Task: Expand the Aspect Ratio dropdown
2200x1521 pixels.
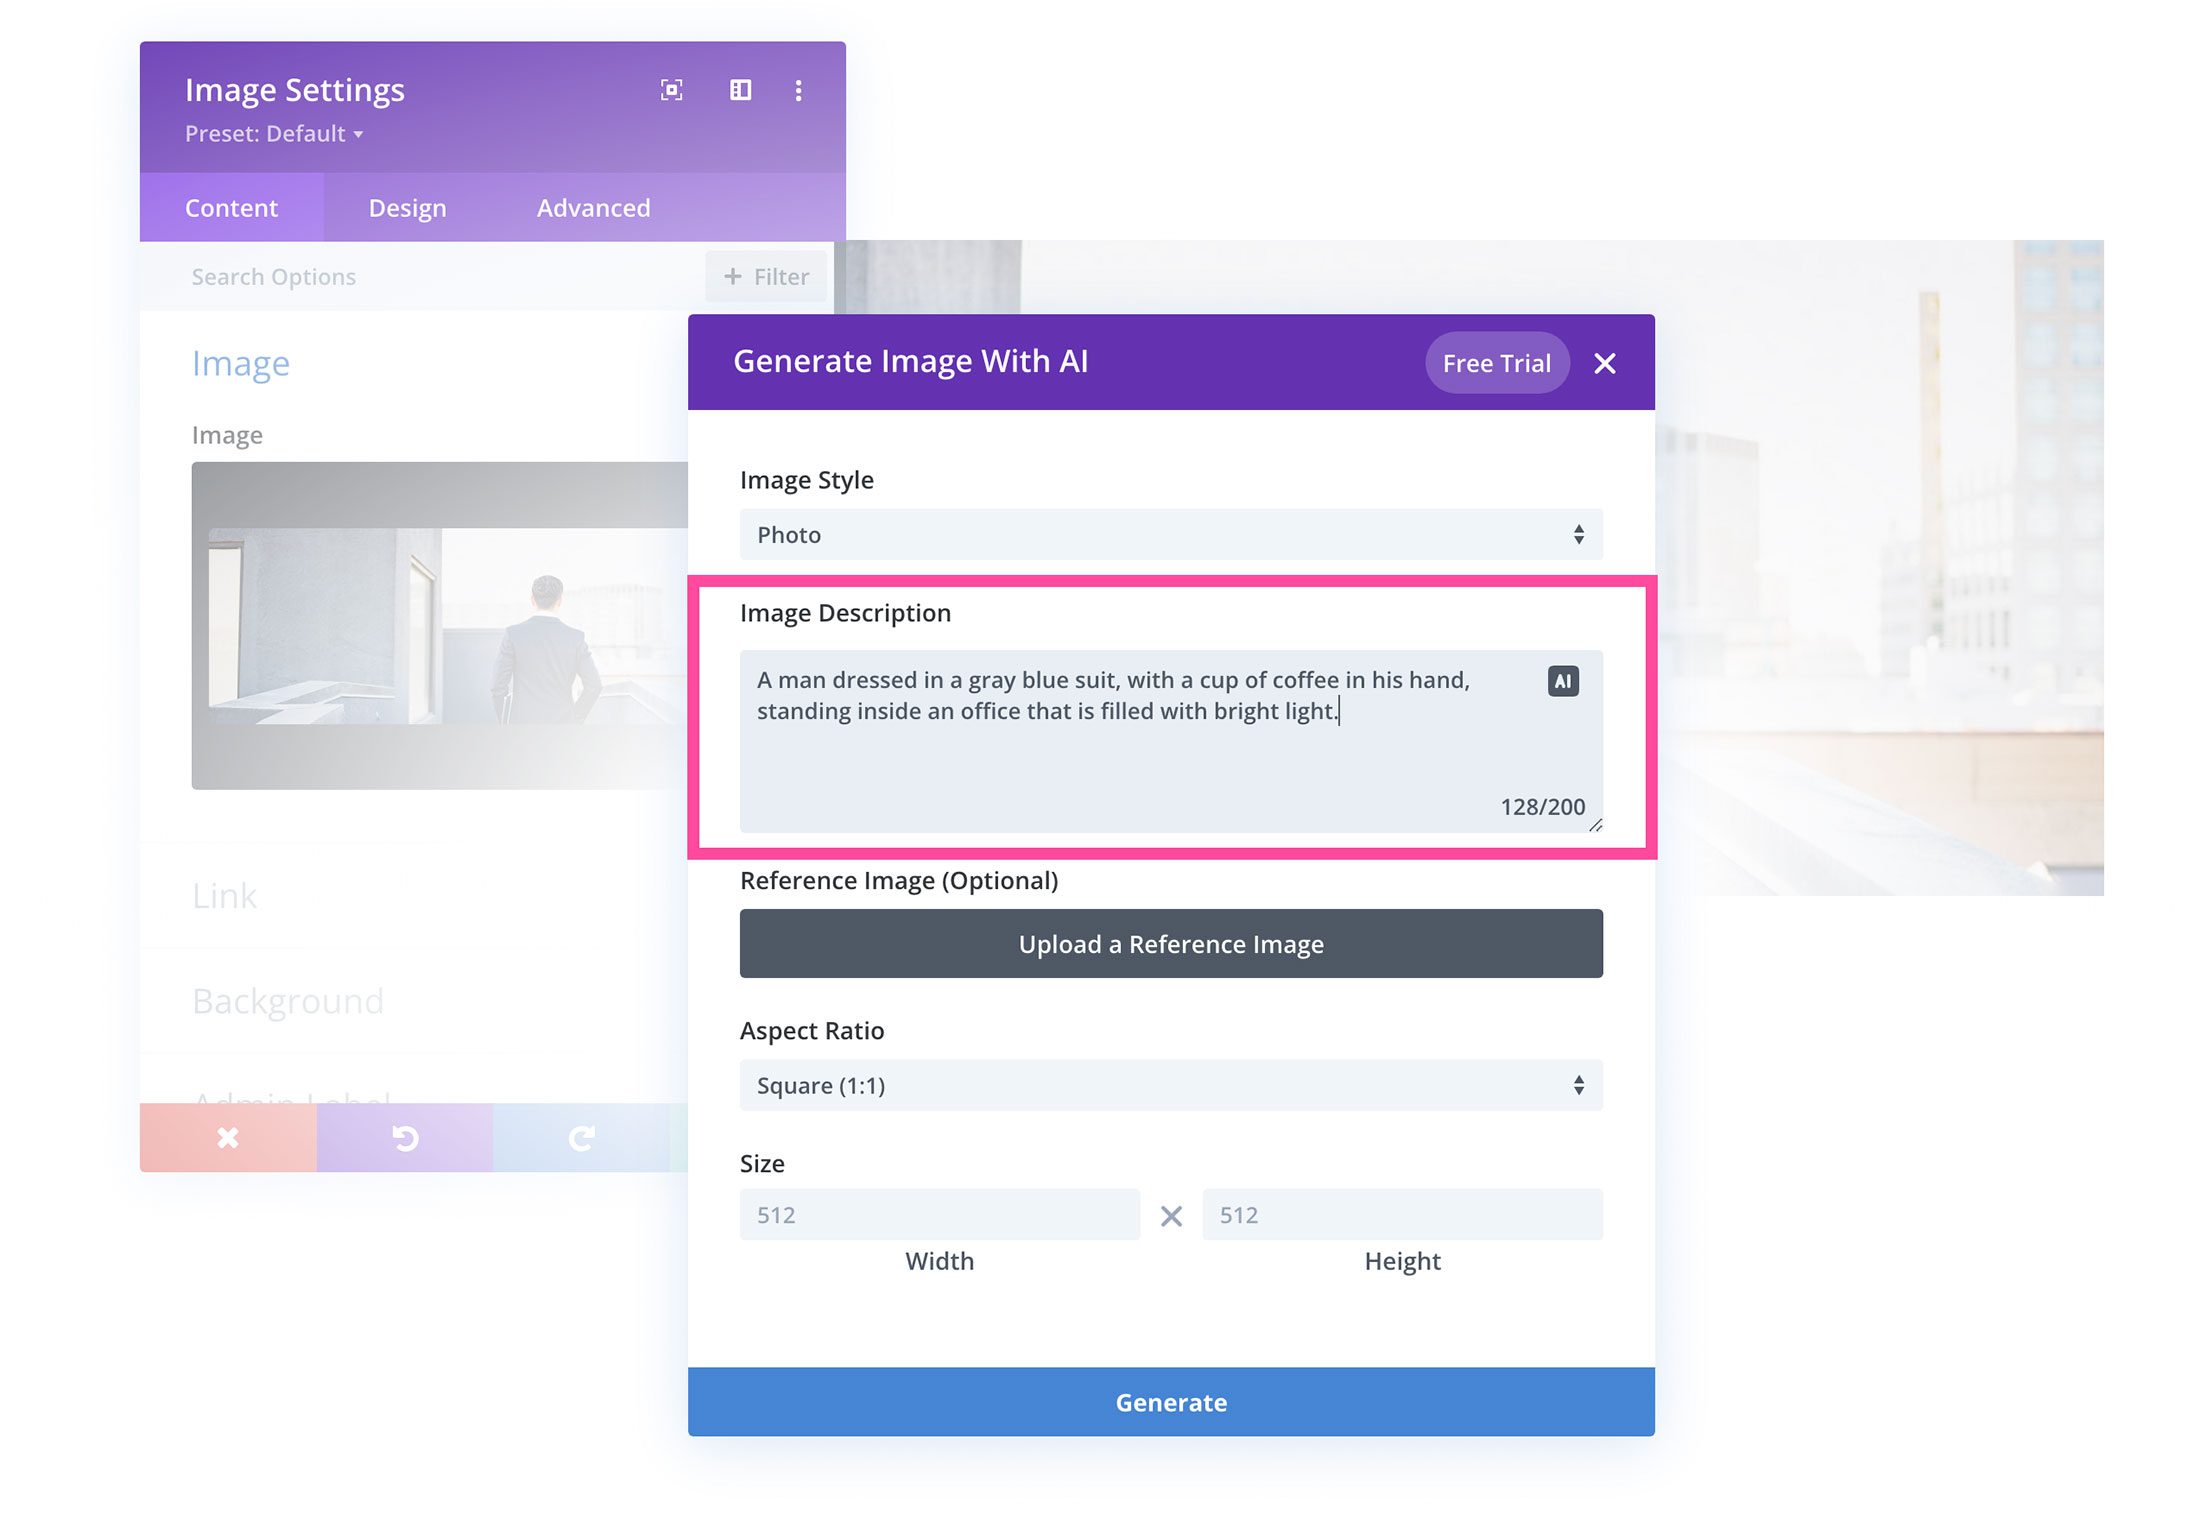Action: (x=1170, y=1085)
